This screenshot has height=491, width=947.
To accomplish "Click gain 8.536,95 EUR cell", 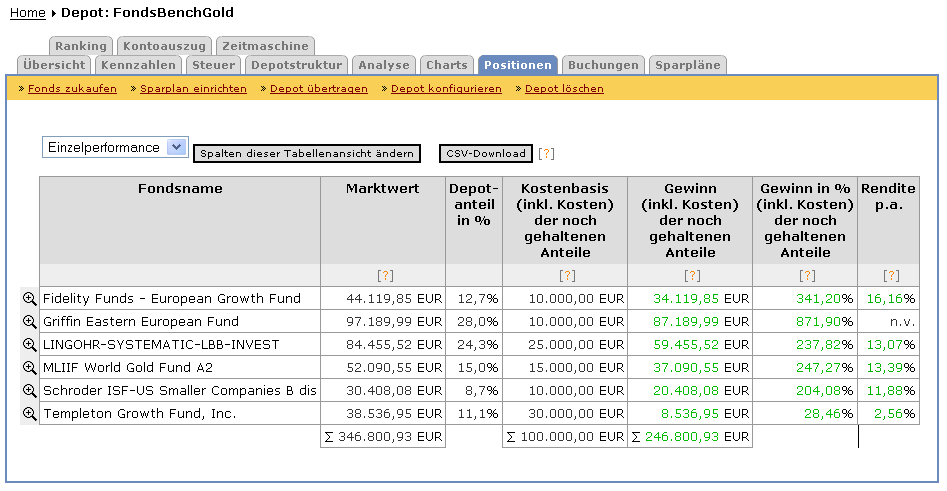I will pos(690,413).
